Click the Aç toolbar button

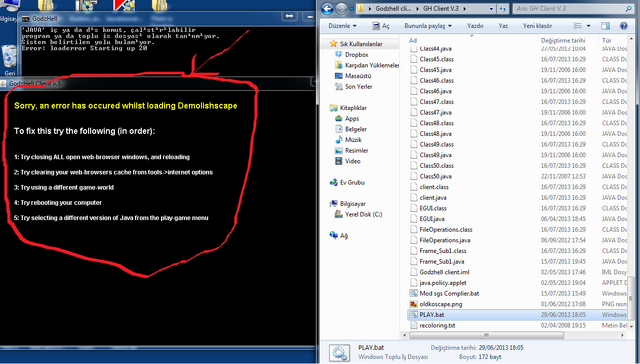click(x=380, y=26)
